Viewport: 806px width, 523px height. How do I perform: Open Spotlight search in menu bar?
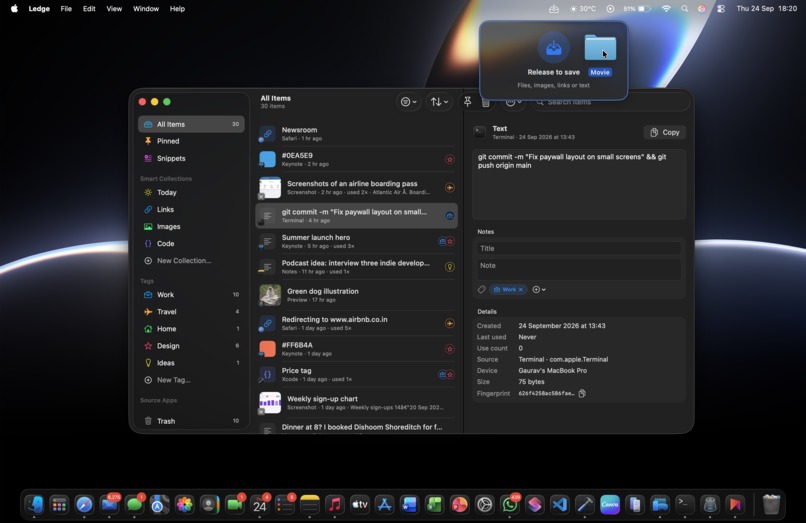coord(684,9)
